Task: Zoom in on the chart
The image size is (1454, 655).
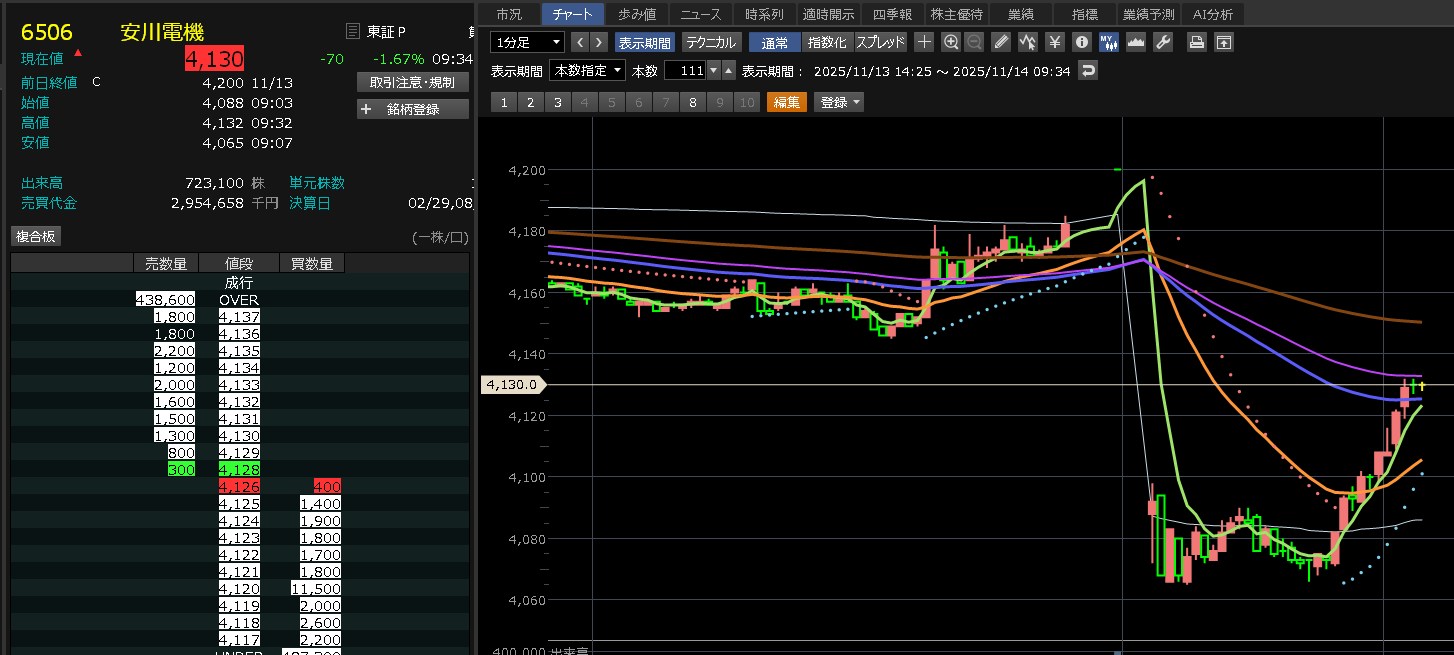Action: pyautogui.click(x=951, y=42)
